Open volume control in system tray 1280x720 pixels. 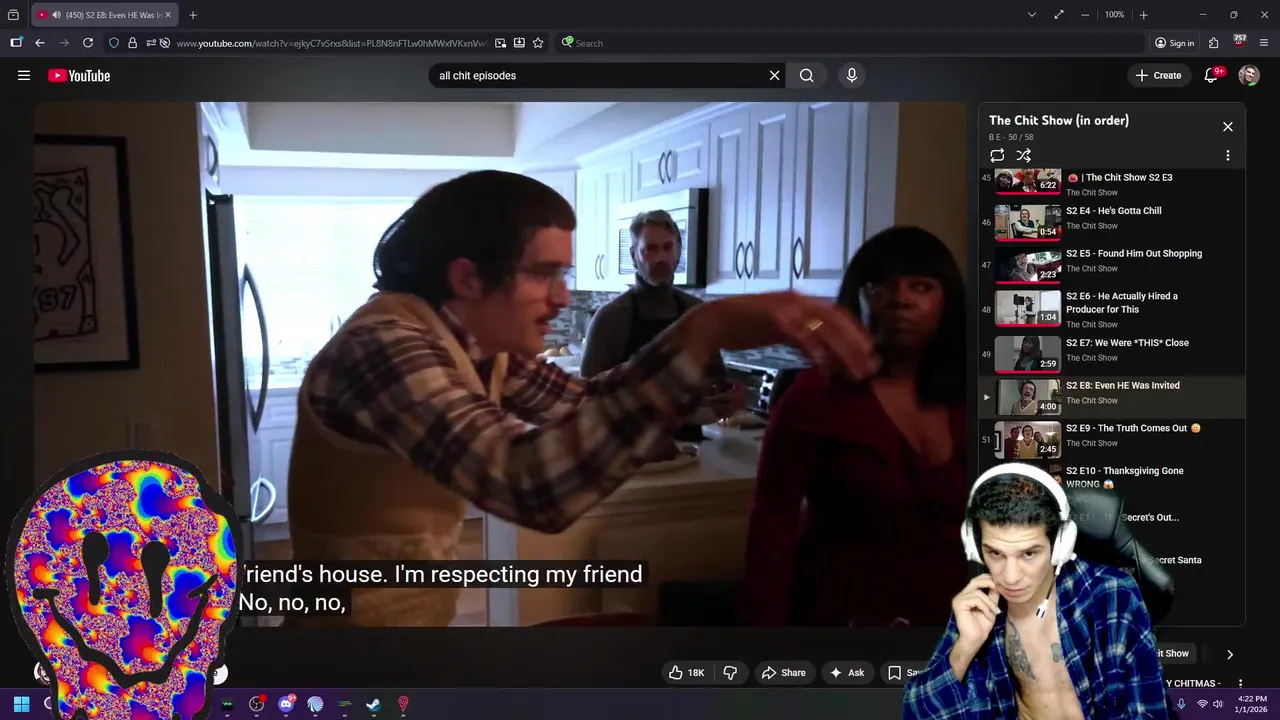tap(1219, 704)
